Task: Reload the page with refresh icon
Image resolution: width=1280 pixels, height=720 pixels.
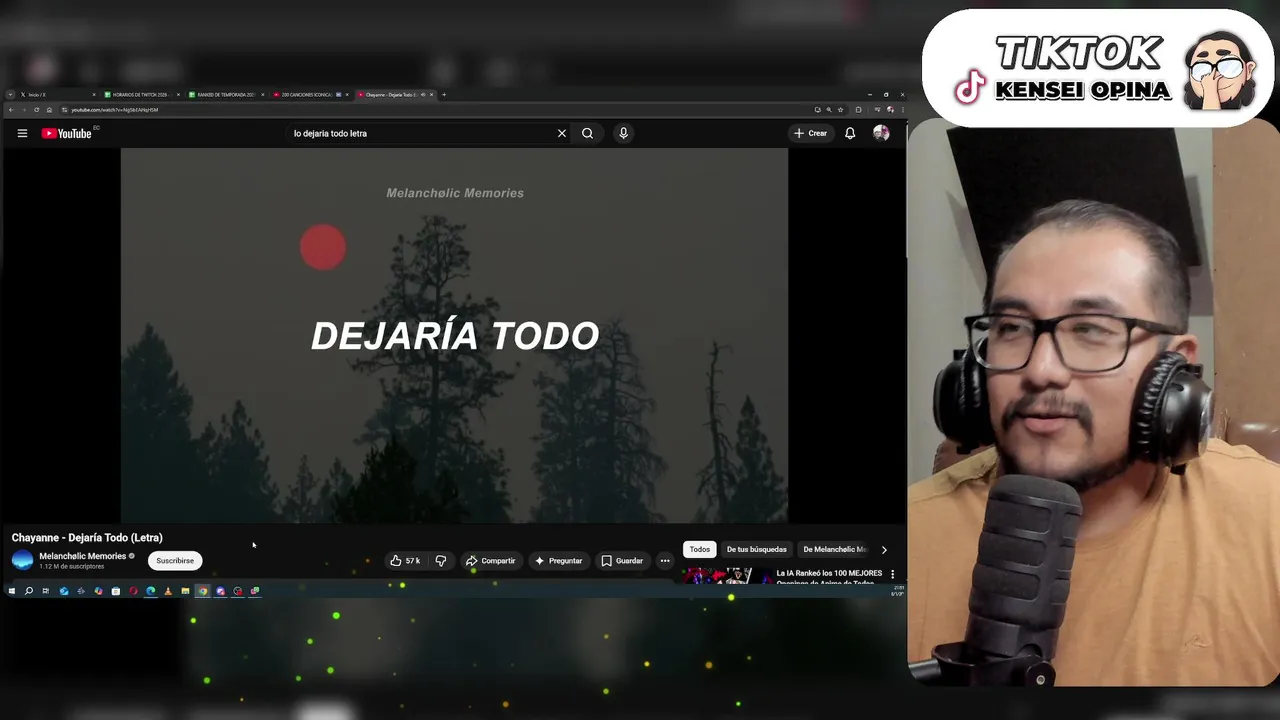Action: tap(37, 110)
